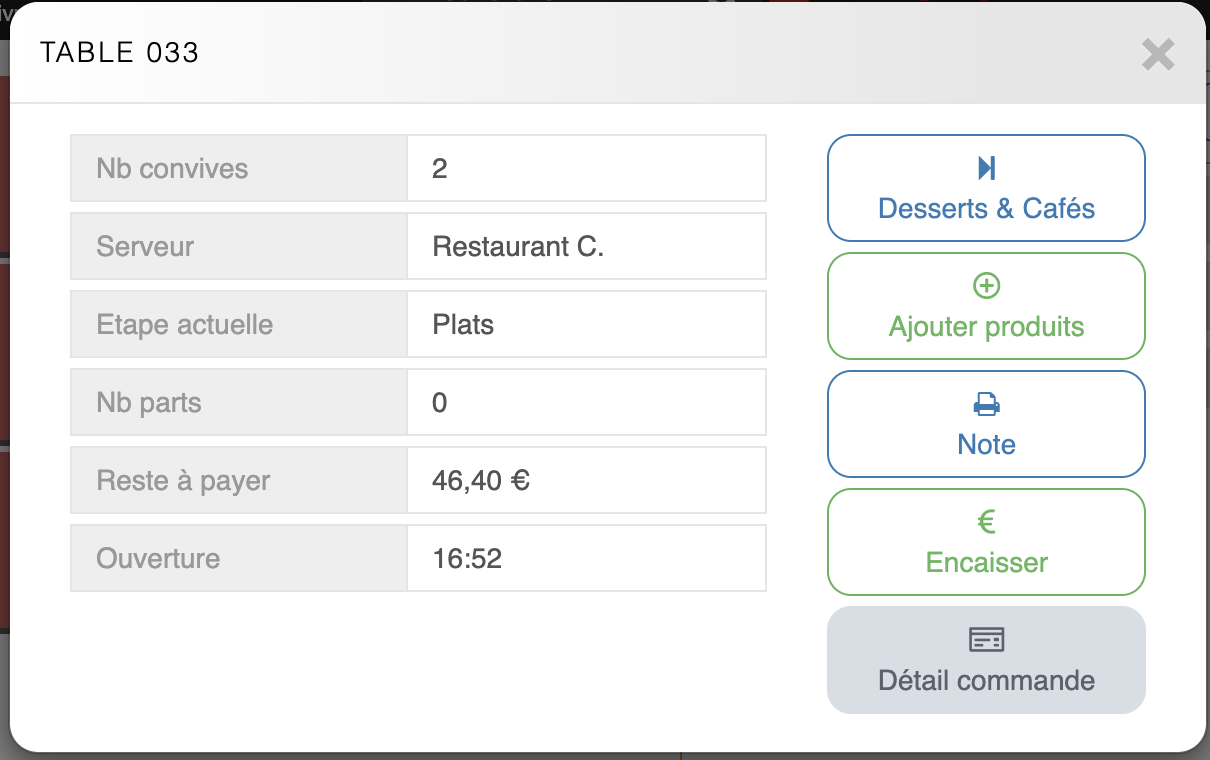Click the Nb convives value 2
The width and height of the screenshot is (1210, 760).
[440, 168]
